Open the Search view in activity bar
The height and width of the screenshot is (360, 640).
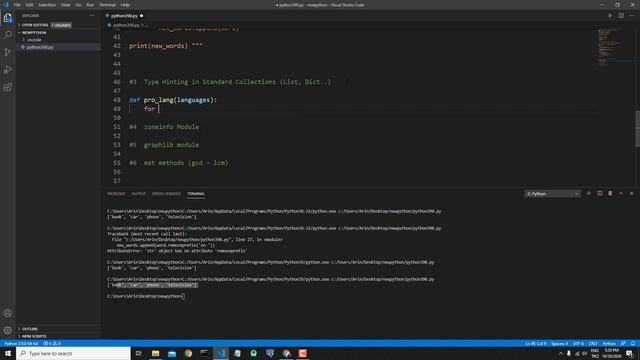8,35
